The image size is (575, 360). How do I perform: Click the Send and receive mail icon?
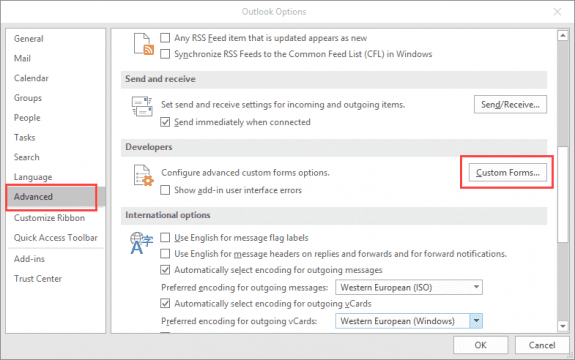[142, 106]
